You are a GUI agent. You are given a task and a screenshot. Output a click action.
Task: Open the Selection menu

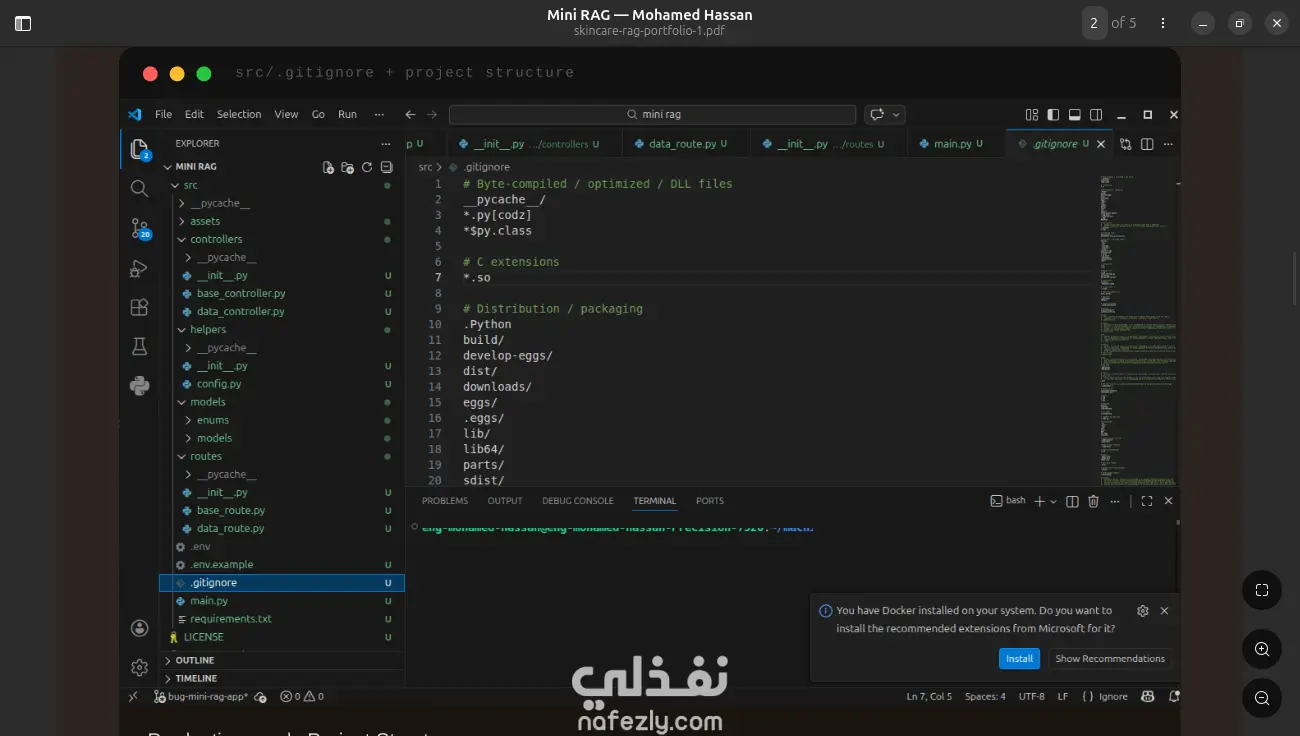[239, 114]
